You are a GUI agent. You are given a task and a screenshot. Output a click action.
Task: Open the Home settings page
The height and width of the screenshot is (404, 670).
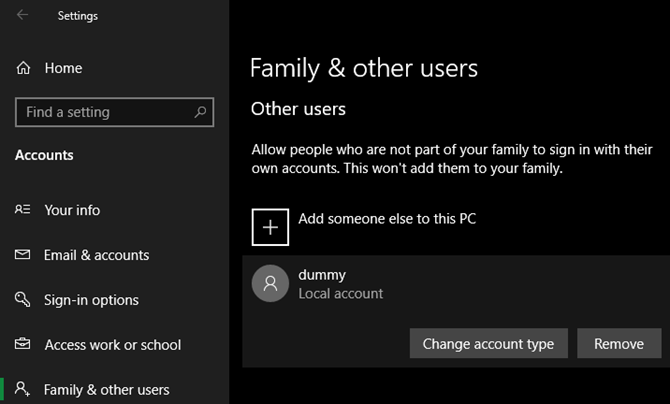tap(63, 68)
